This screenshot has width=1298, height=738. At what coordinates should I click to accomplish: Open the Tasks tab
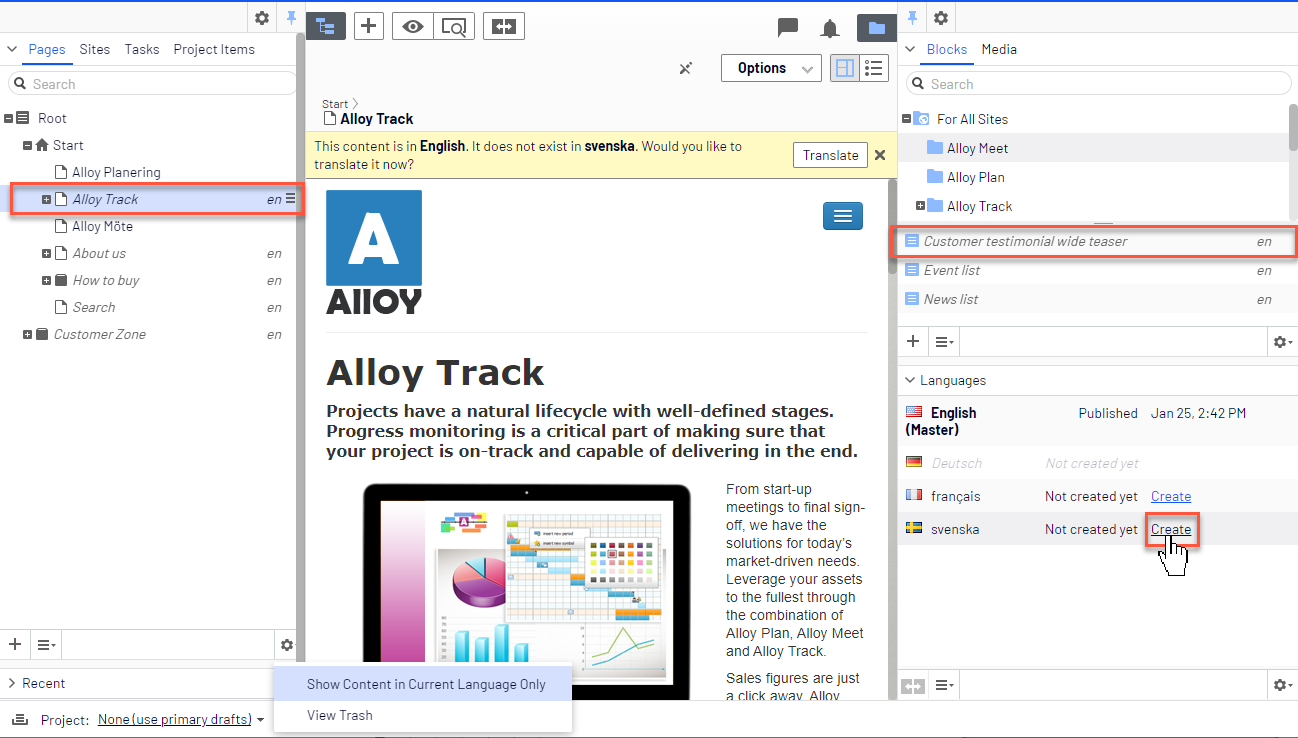click(142, 49)
